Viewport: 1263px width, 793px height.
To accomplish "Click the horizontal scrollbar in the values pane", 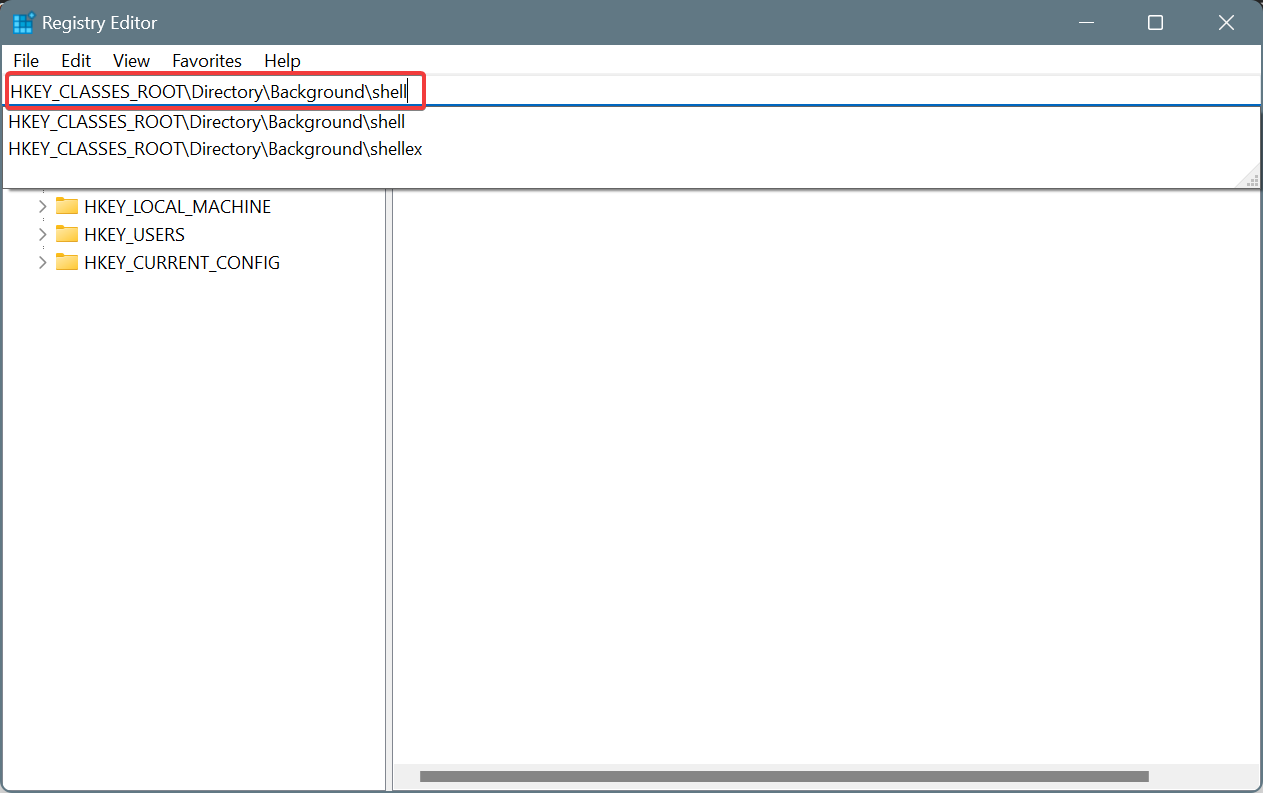I will tap(784, 776).
